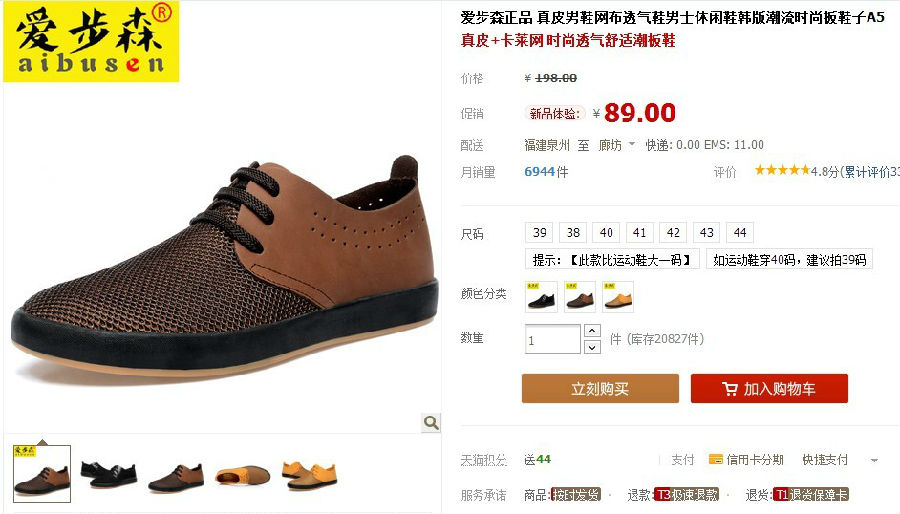Select shoe size 42

(x=673, y=232)
